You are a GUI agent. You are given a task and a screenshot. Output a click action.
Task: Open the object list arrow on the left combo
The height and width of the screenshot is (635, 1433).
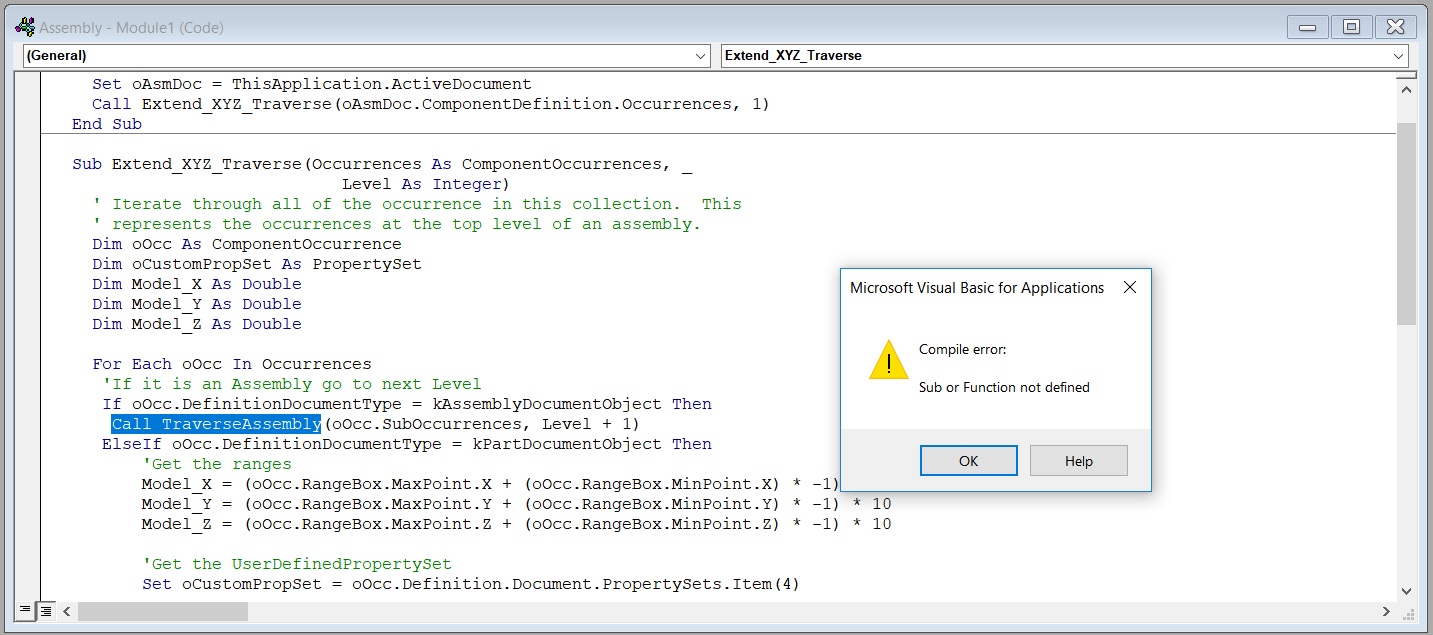(x=701, y=56)
